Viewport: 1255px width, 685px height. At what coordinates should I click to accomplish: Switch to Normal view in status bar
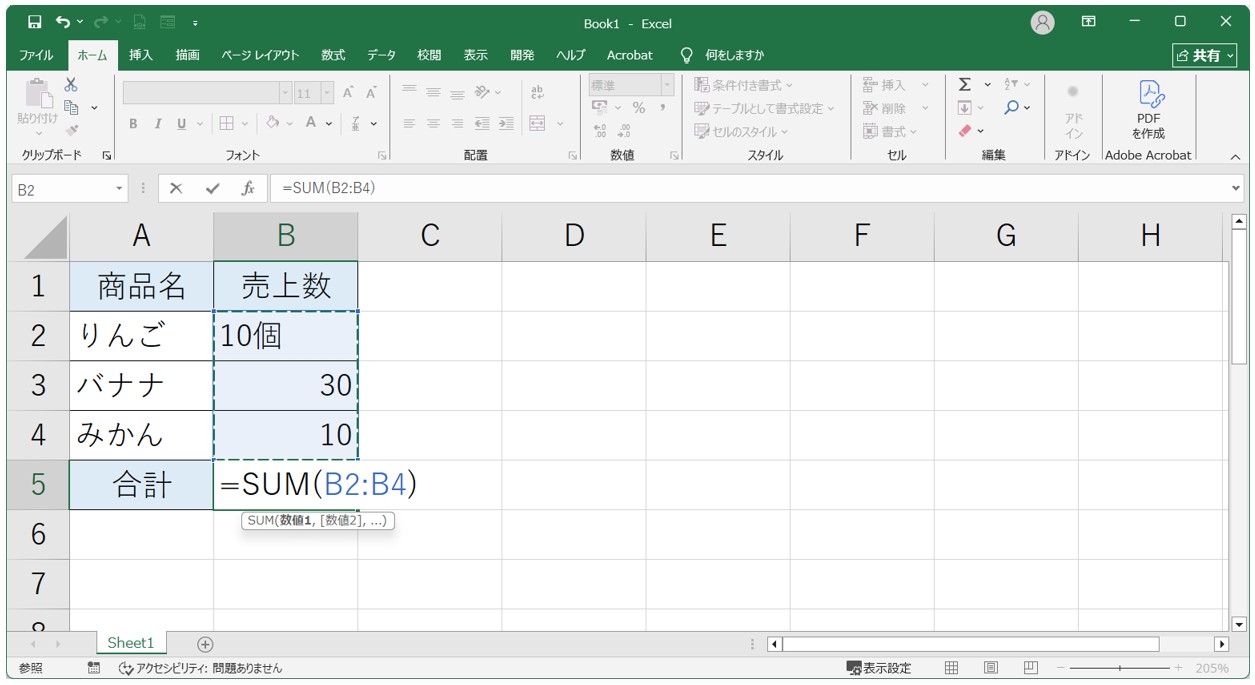[951, 668]
